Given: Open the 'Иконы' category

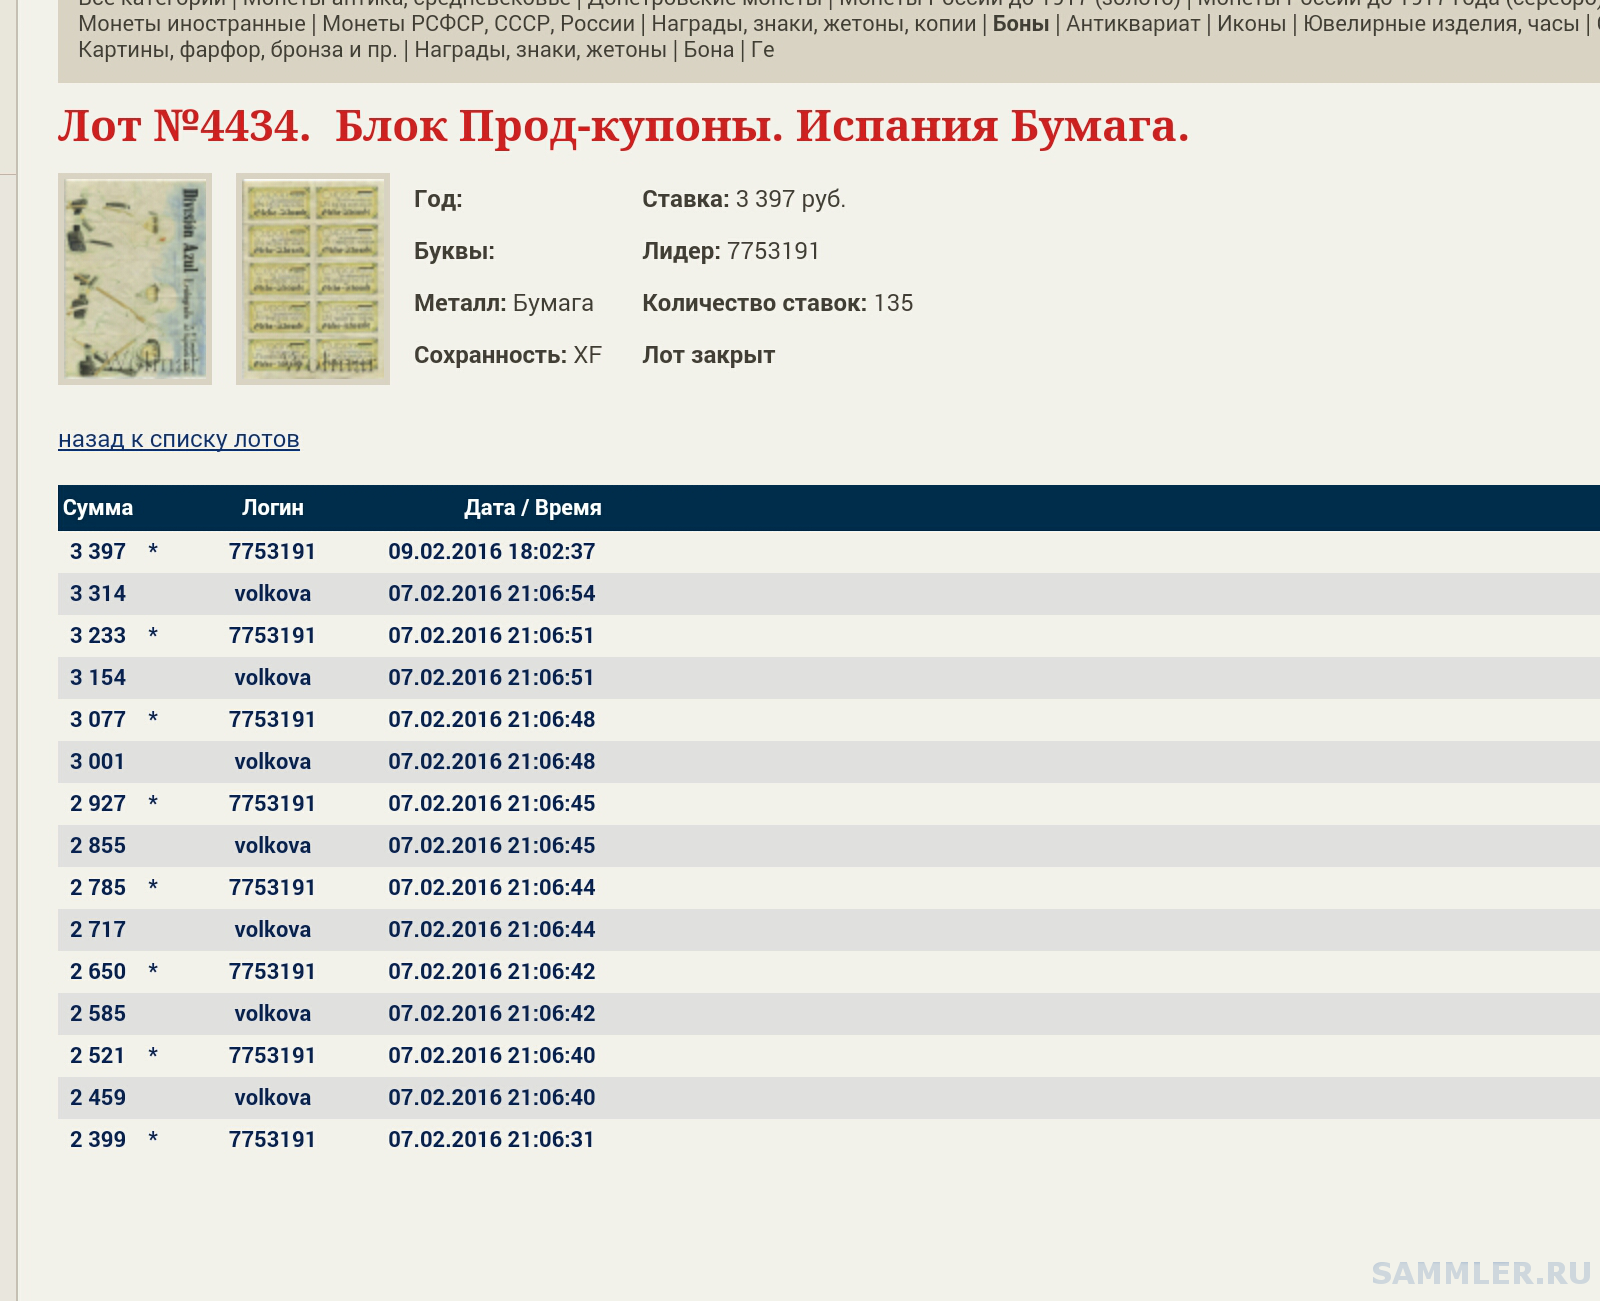Looking at the screenshot, I should [x=1252, y=23].
